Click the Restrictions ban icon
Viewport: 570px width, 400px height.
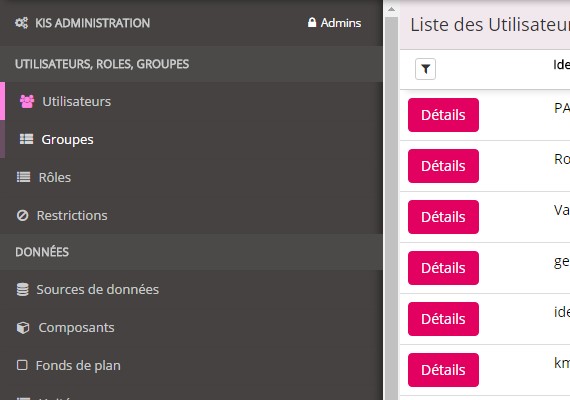23,215
